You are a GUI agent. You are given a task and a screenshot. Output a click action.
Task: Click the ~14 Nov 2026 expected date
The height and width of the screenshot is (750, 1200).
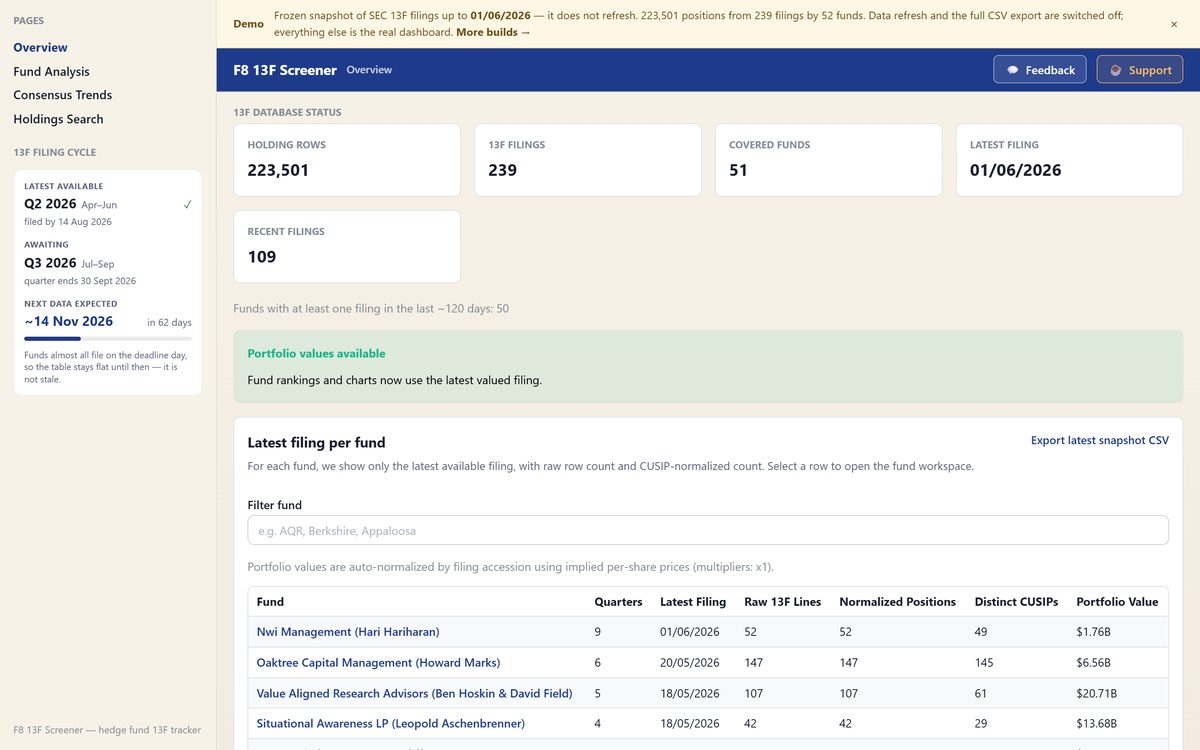(x=68, y=321)
